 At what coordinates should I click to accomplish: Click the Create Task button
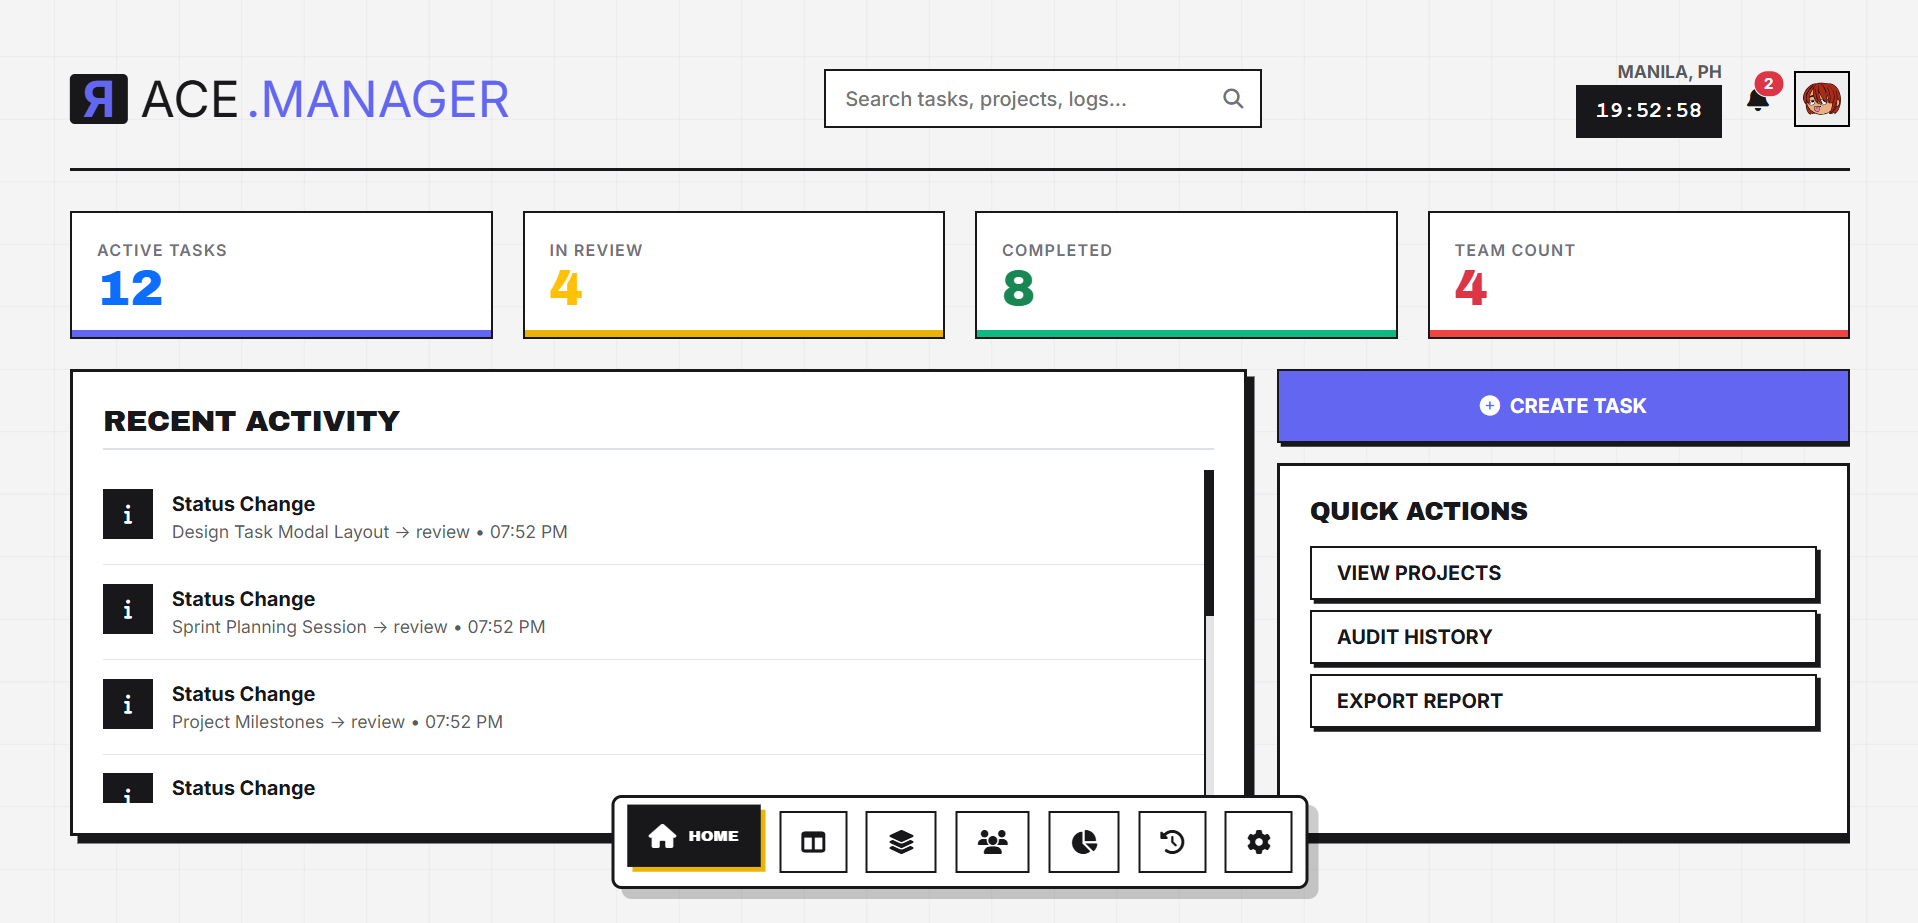[1563, 406]
